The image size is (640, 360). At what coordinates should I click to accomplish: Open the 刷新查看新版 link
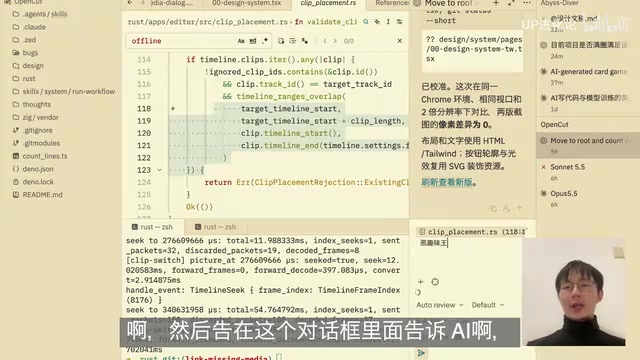pyautogui.click(x=447, y=182)
